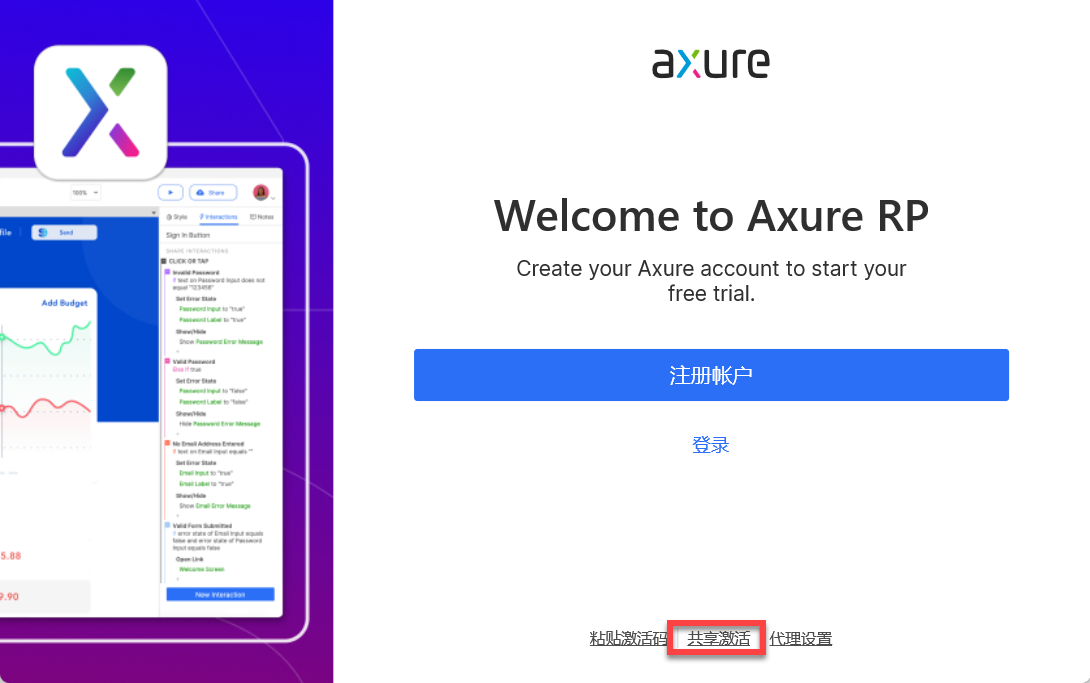Click the 登录 link
The image size is (1090, 683).
coord(711,445)
